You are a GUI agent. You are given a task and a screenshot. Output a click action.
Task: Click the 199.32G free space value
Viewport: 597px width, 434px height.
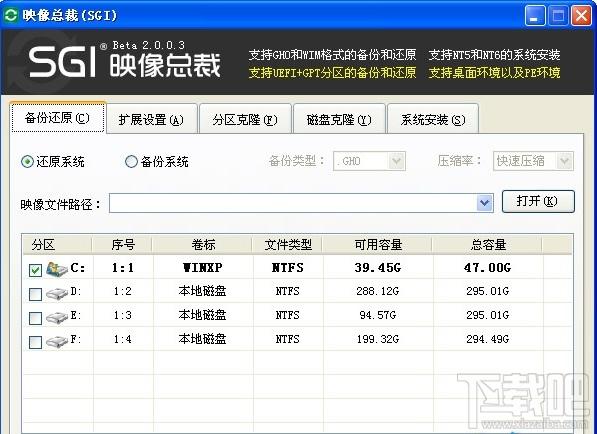click(378, 339)
